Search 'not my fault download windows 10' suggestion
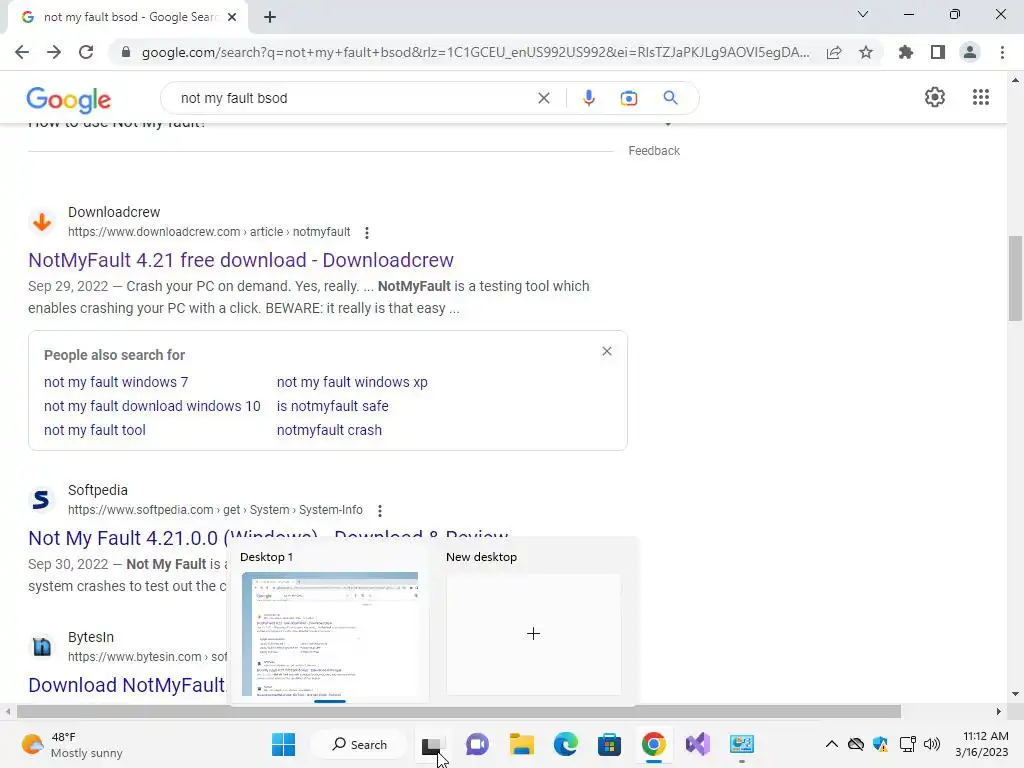 (x=152, y=406)
